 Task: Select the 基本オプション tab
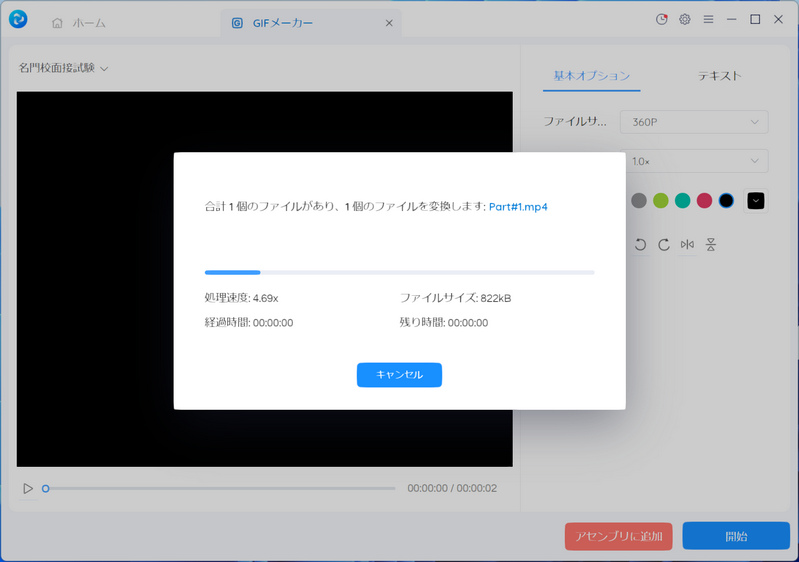(592, 76)
